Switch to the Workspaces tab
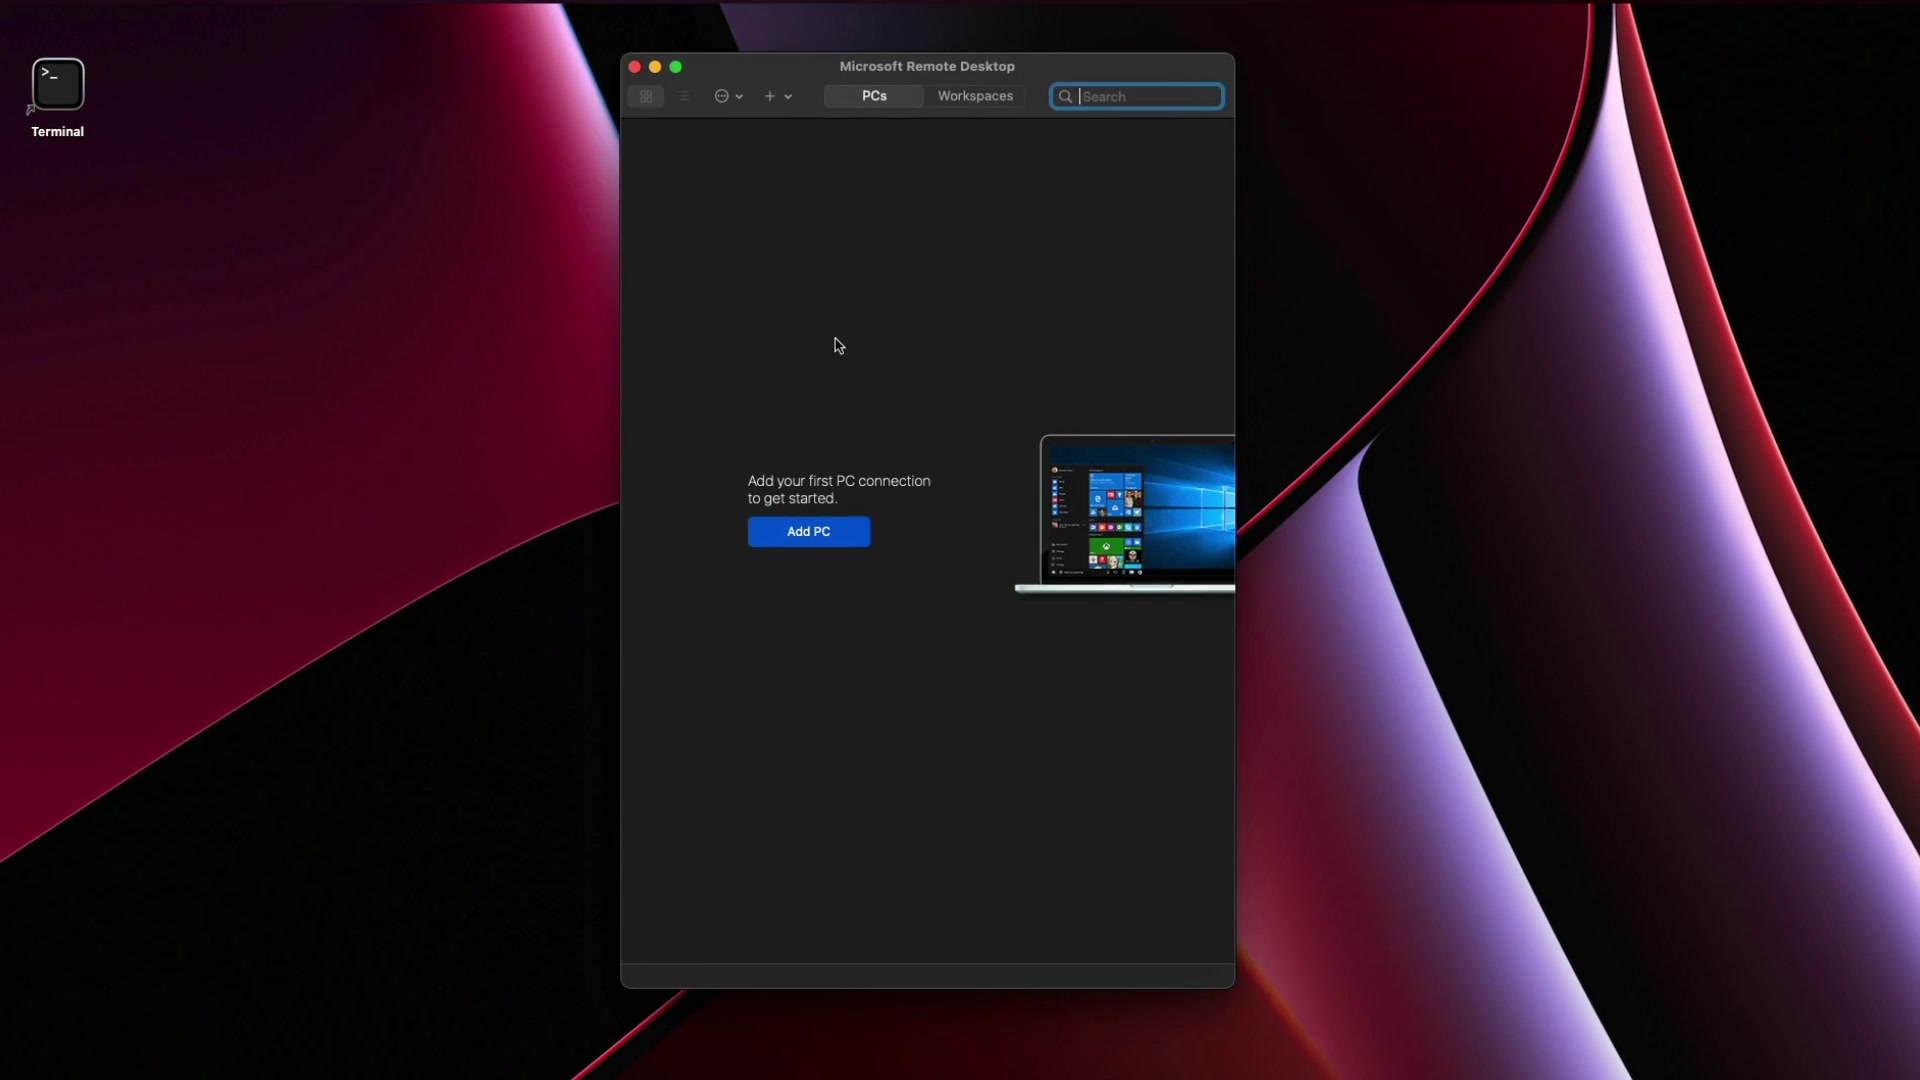Viewport: 1920px width, 1080px height. 975,96
